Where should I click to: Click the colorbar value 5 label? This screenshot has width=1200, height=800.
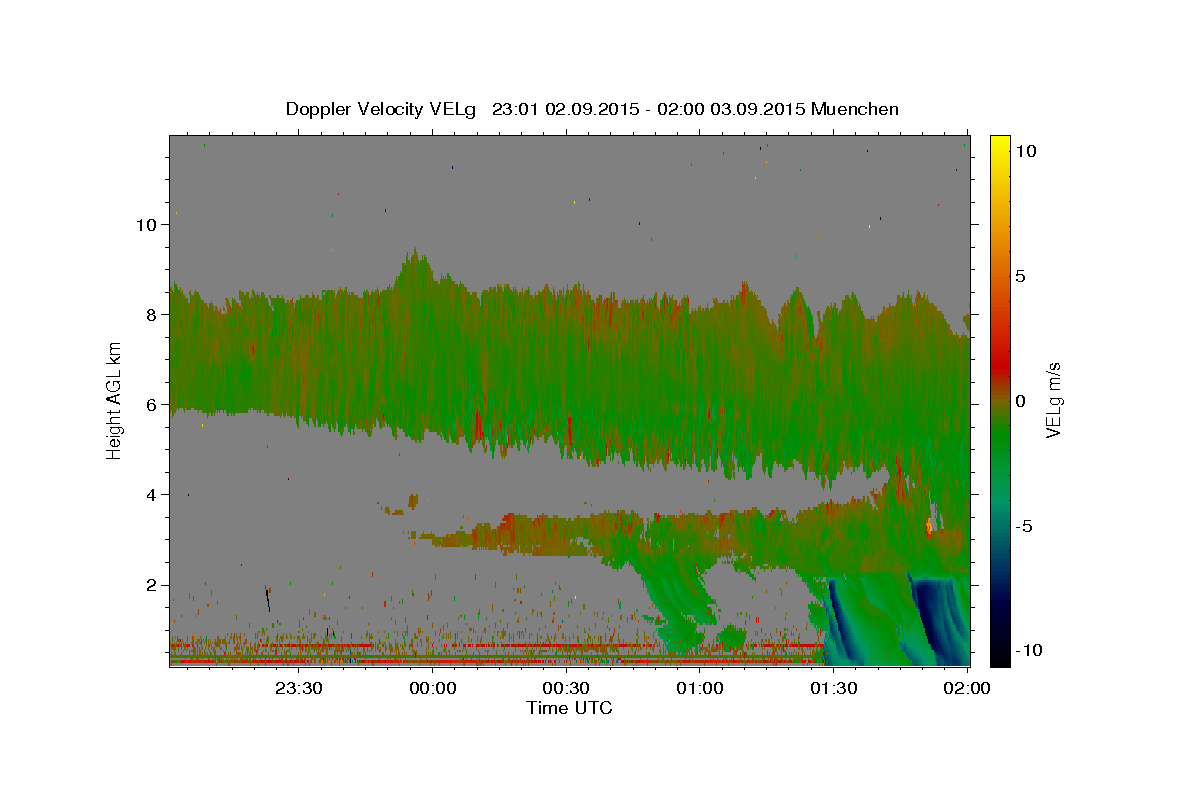click(x=1023, y=276)
